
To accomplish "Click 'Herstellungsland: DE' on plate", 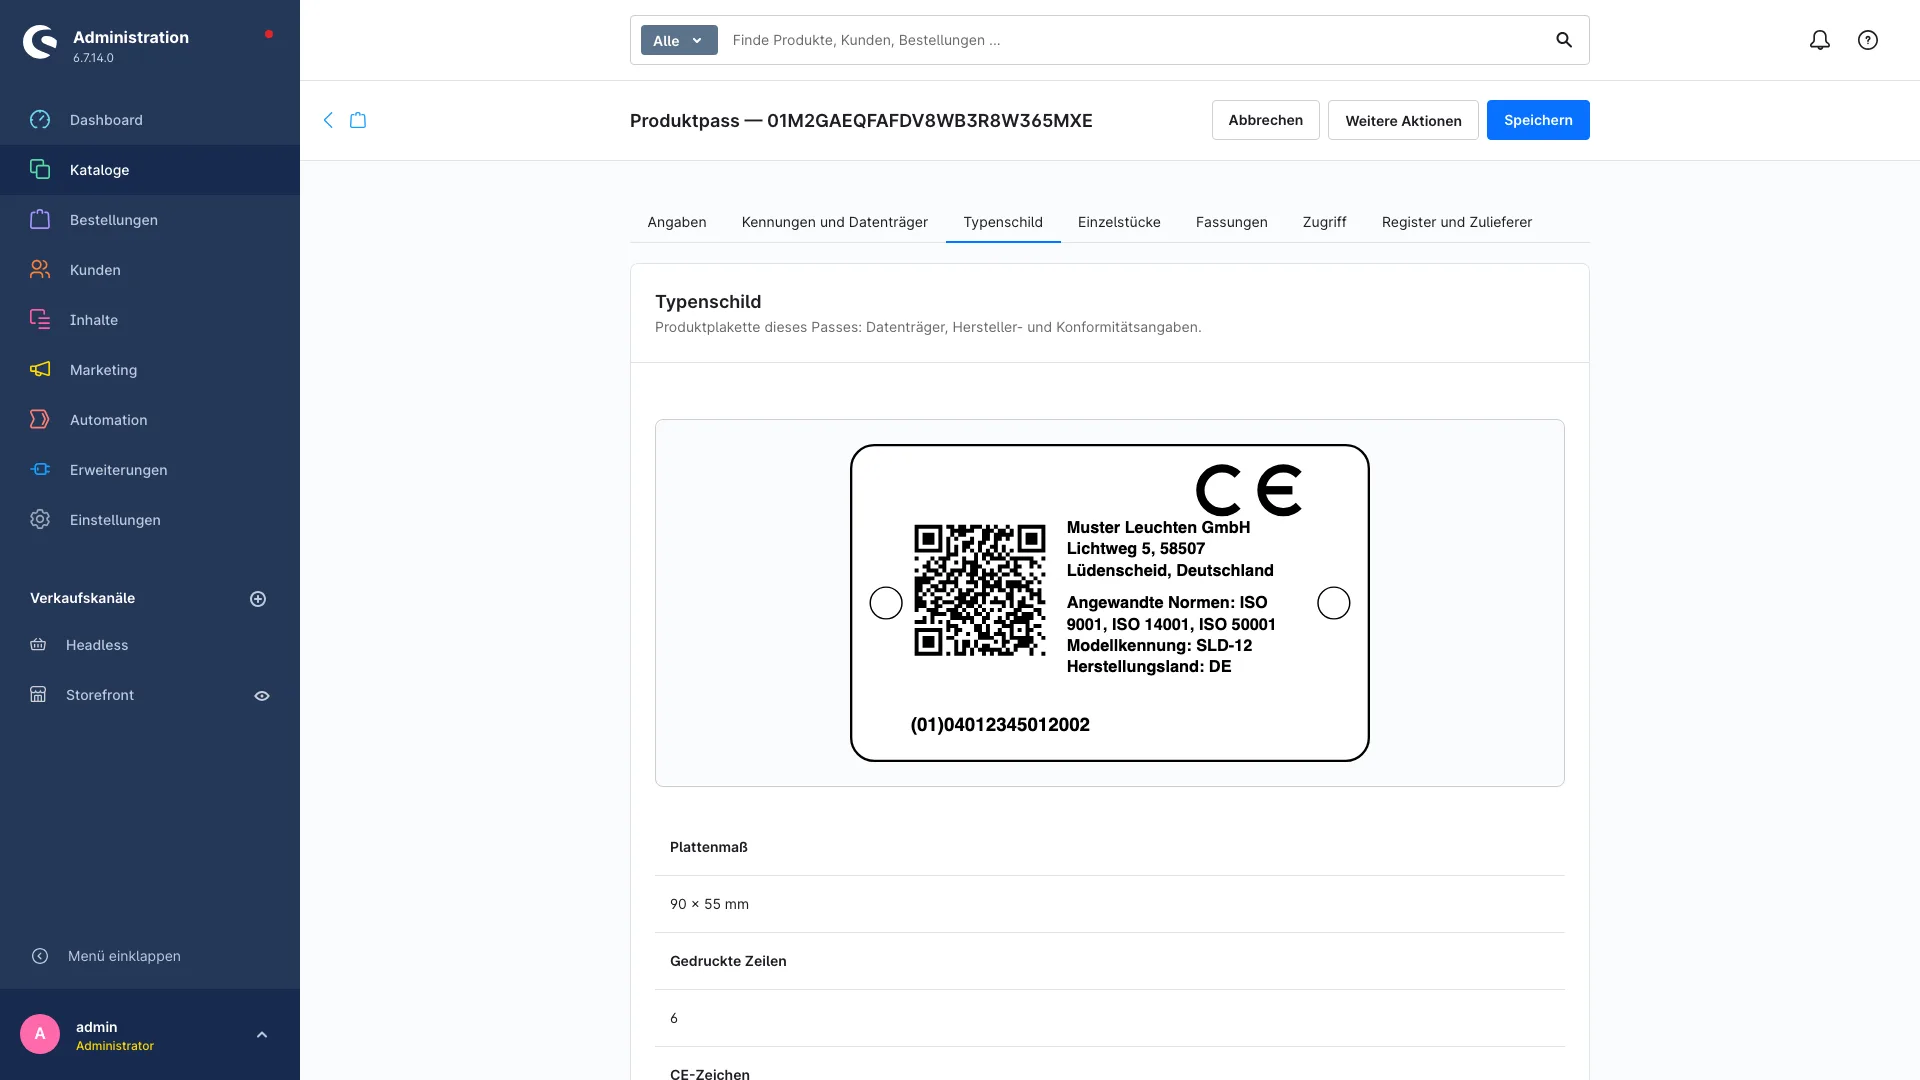I will tap(1149, 666).
